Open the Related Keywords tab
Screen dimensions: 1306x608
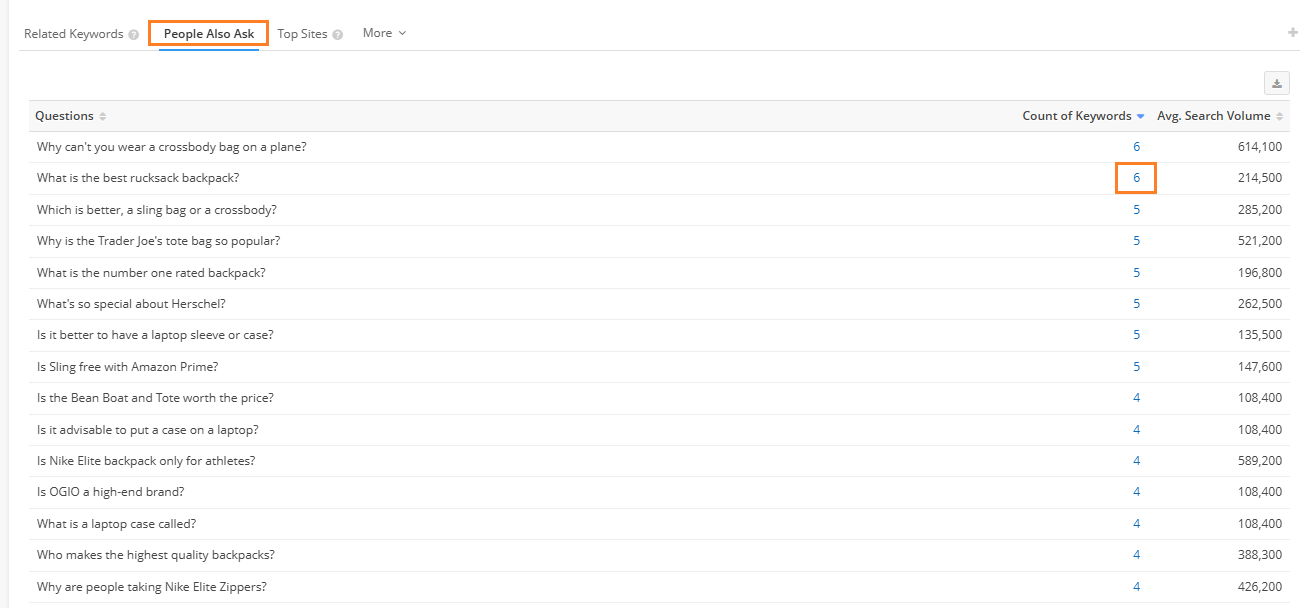coord(73,34)
